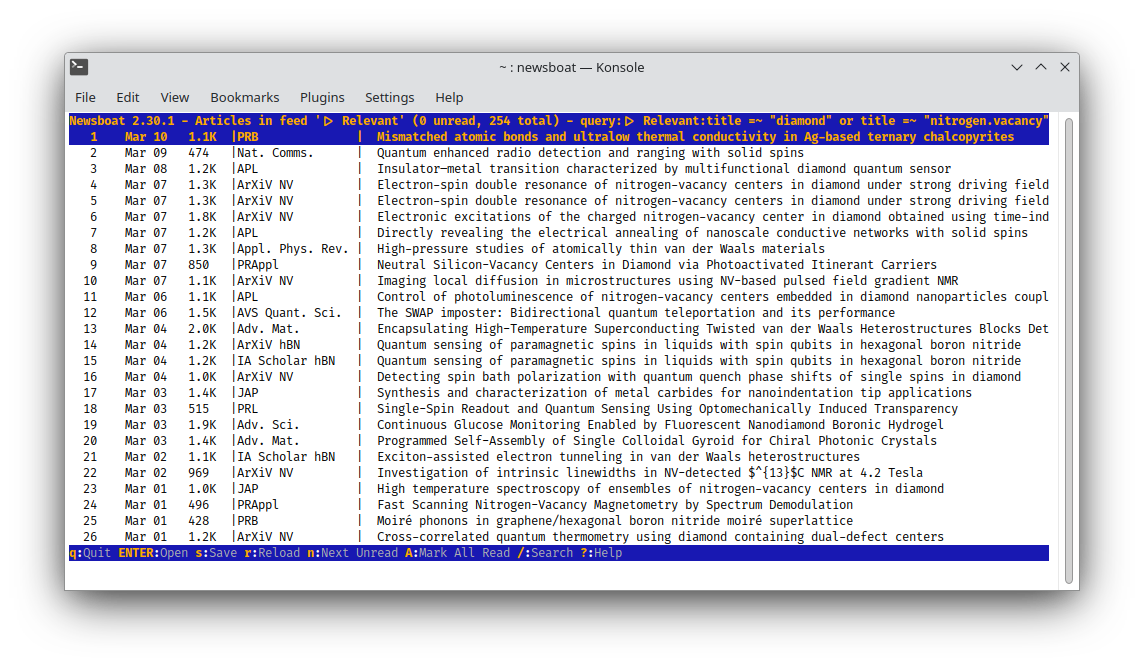Select article 'High temperature spectroscopy of ensembles'

[x=559, y=490]
